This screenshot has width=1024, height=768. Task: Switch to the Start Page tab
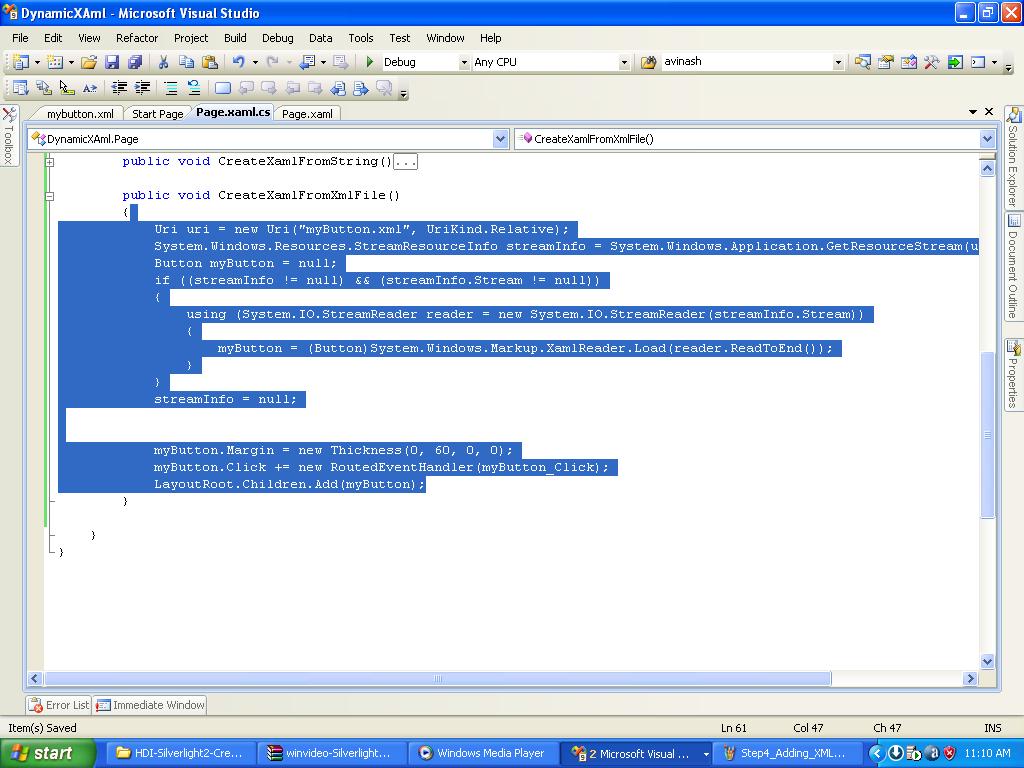(157, 114)
